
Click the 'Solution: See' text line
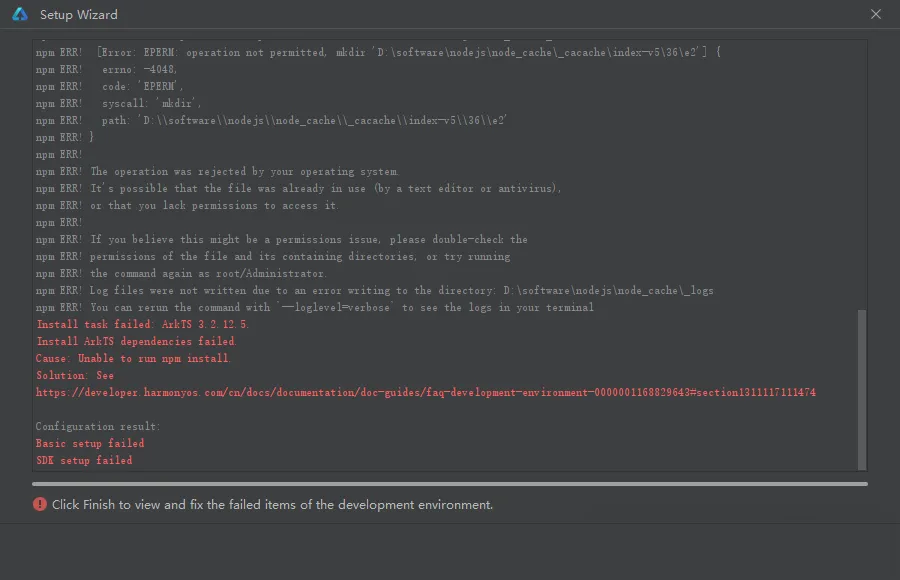click(75, 376)
